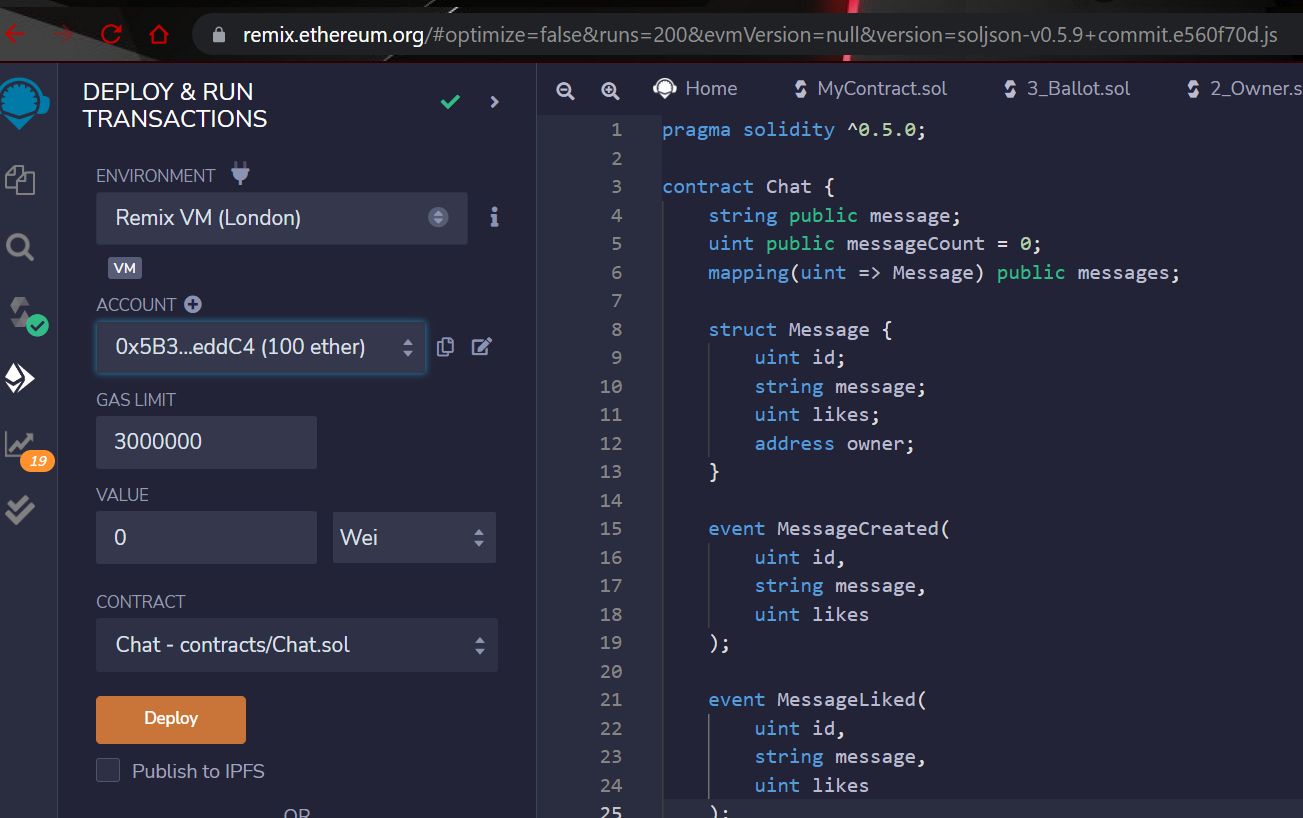Open the Solidity compiler plugin icon
This screenshot has width=1303, height=818.
click(x=26, y=314)
